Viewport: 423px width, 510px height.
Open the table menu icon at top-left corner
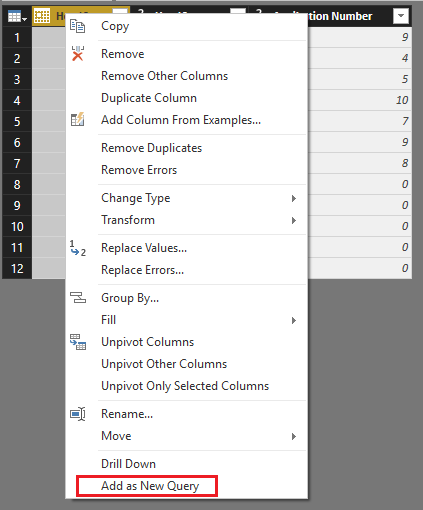pyautogui.click(x=17, y=16)
